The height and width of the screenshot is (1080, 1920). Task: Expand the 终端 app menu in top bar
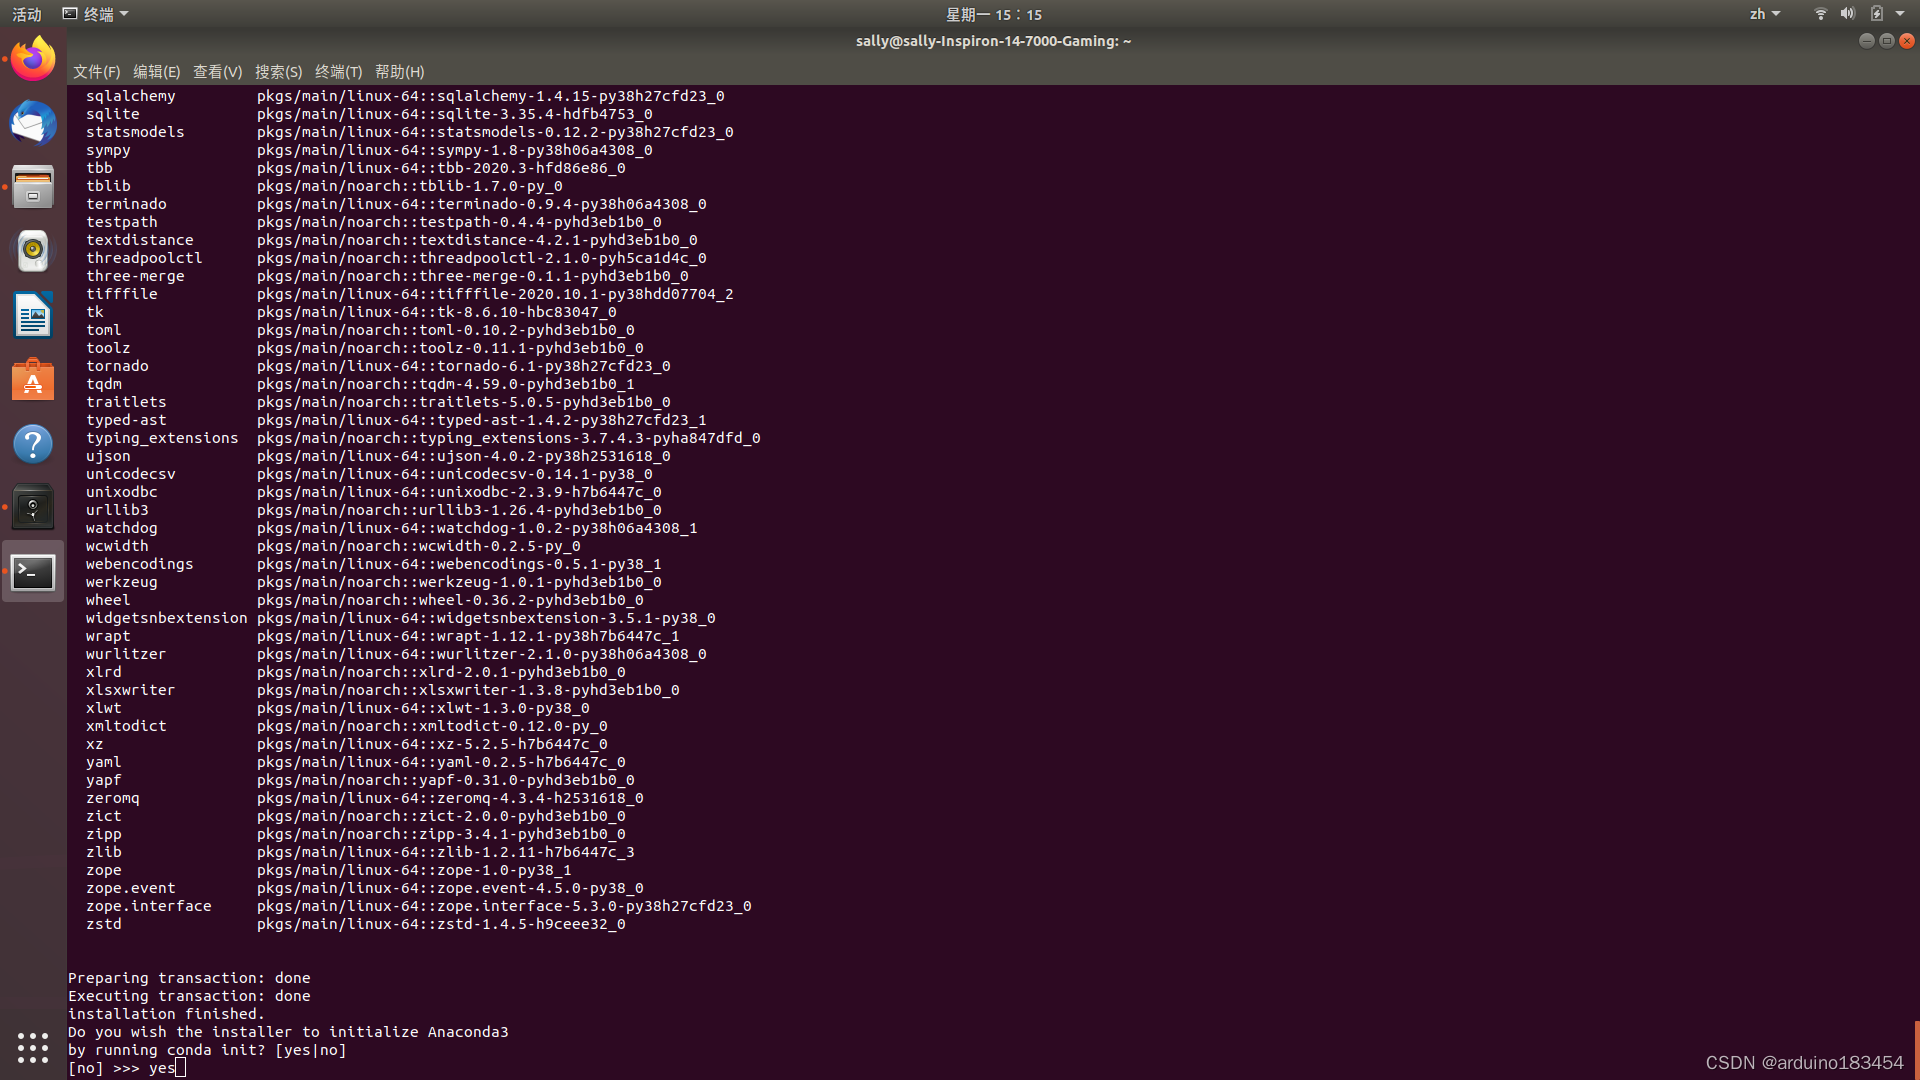point(96,14)
